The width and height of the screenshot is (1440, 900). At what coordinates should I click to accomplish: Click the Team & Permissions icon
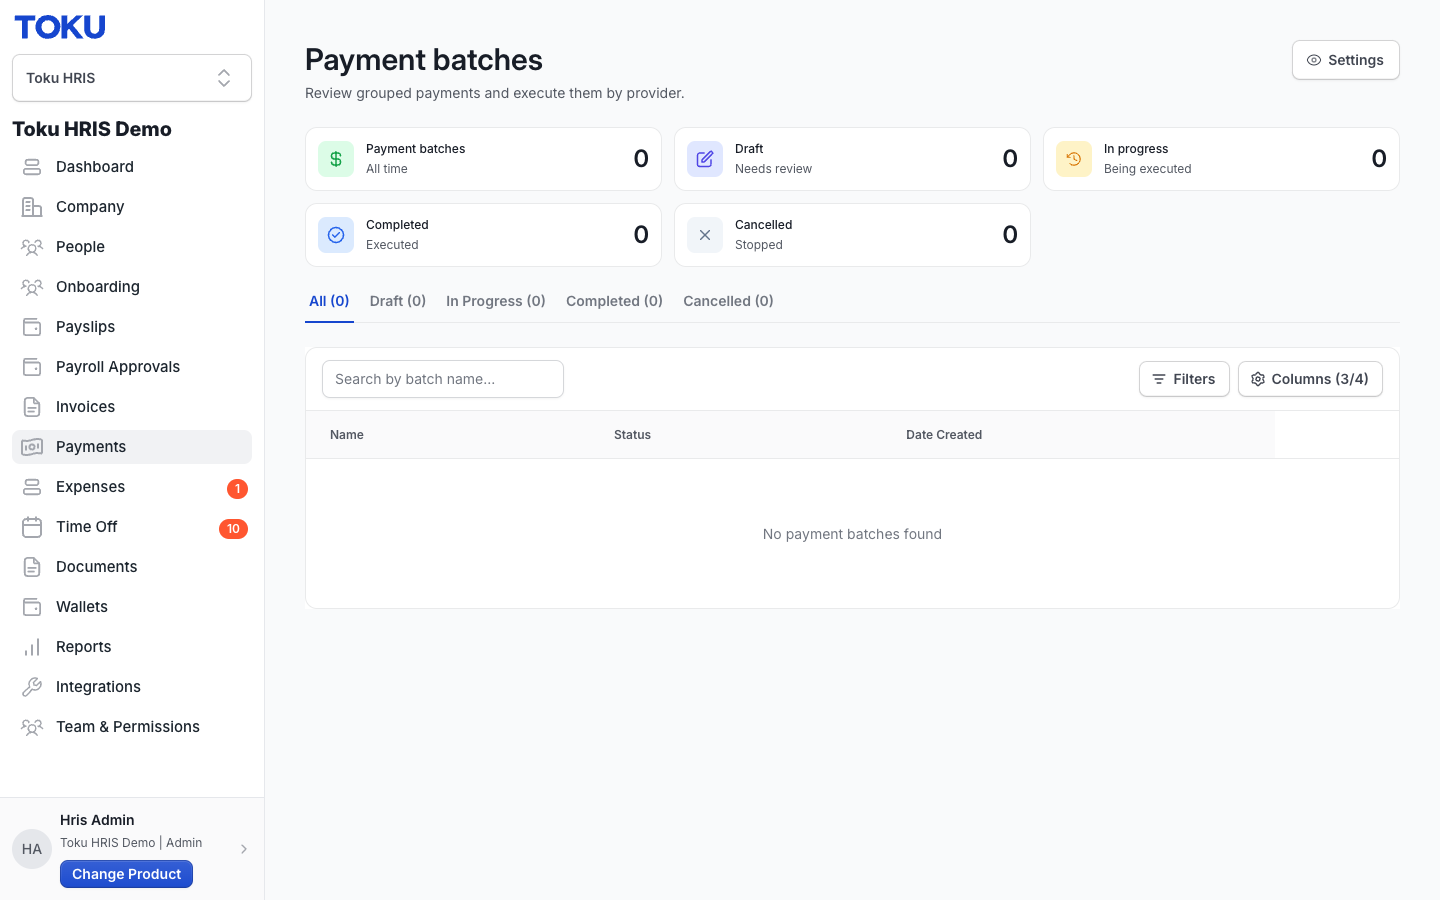(32, 727)
